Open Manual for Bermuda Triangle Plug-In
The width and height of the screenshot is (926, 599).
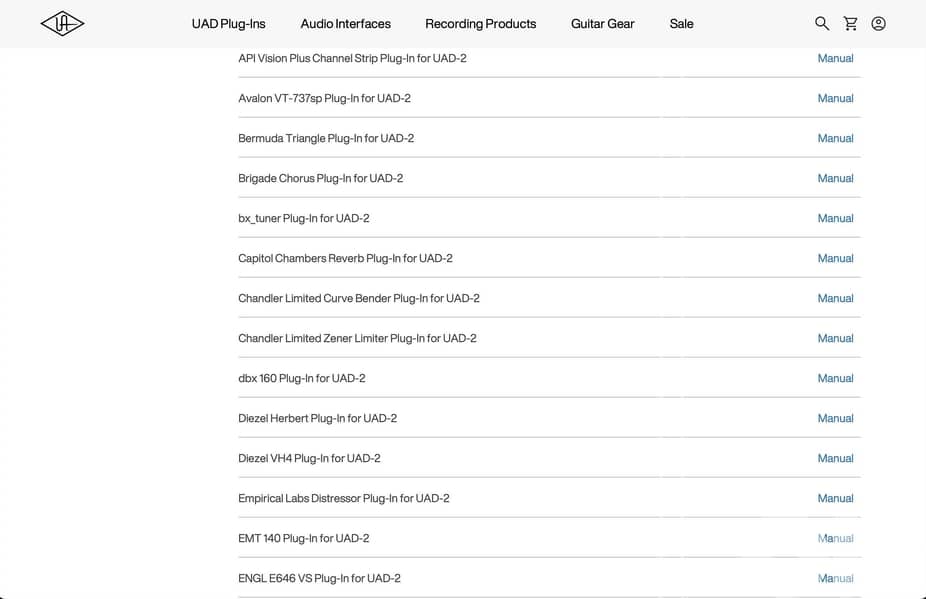(835, 138)
